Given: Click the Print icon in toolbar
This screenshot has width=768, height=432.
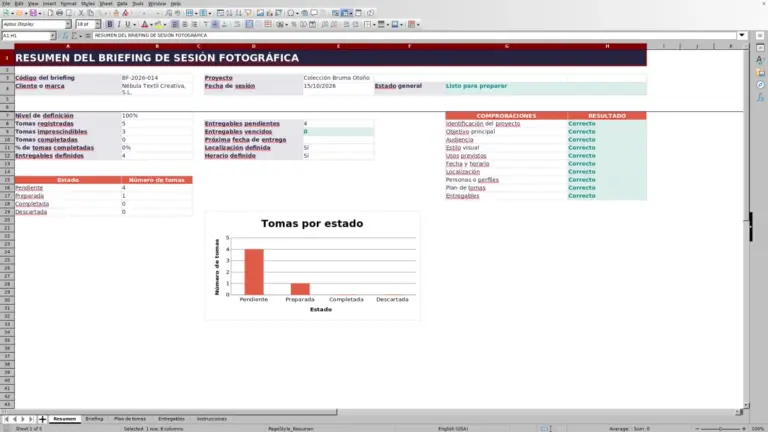Looking at the screenshot, I should click(x=59, y=13).
